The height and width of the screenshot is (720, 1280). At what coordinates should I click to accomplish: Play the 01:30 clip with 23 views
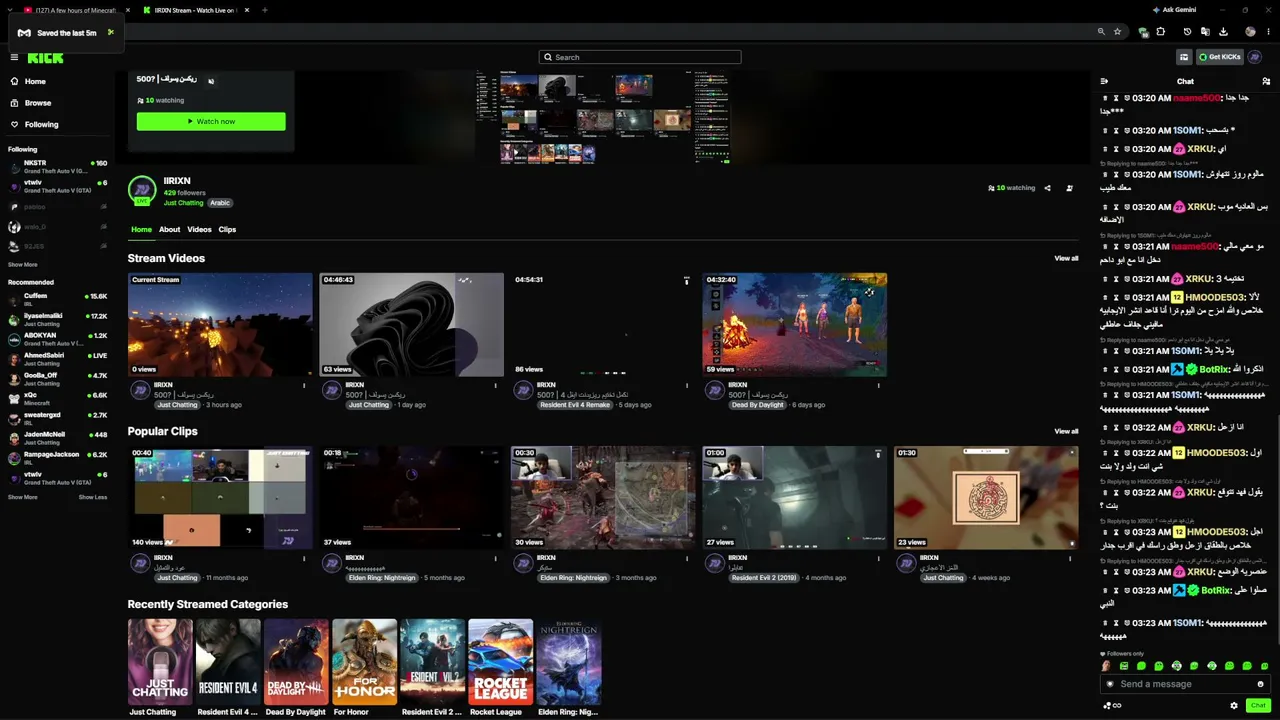[986, 498]
